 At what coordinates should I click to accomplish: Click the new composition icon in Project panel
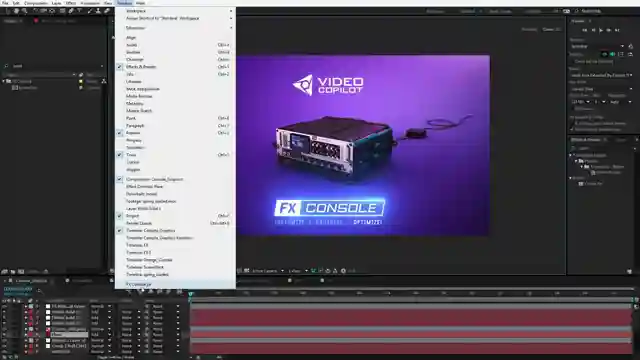[21, 271]
